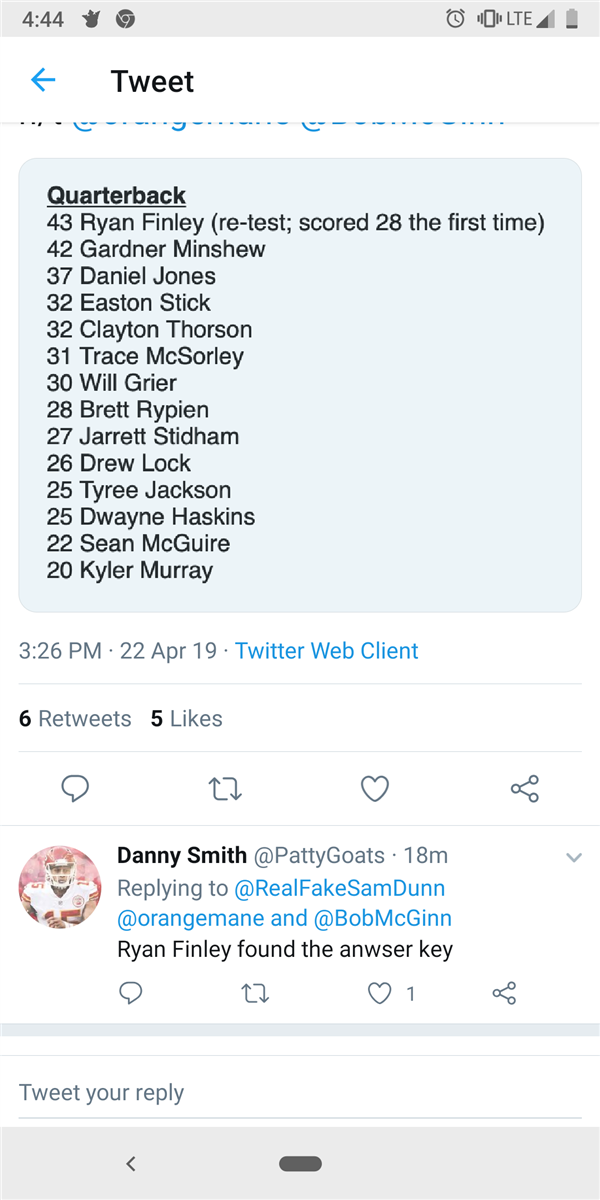Open Danny Smith's profile picture
Viewport: 600px width, 1200px height.
(61, 885)
